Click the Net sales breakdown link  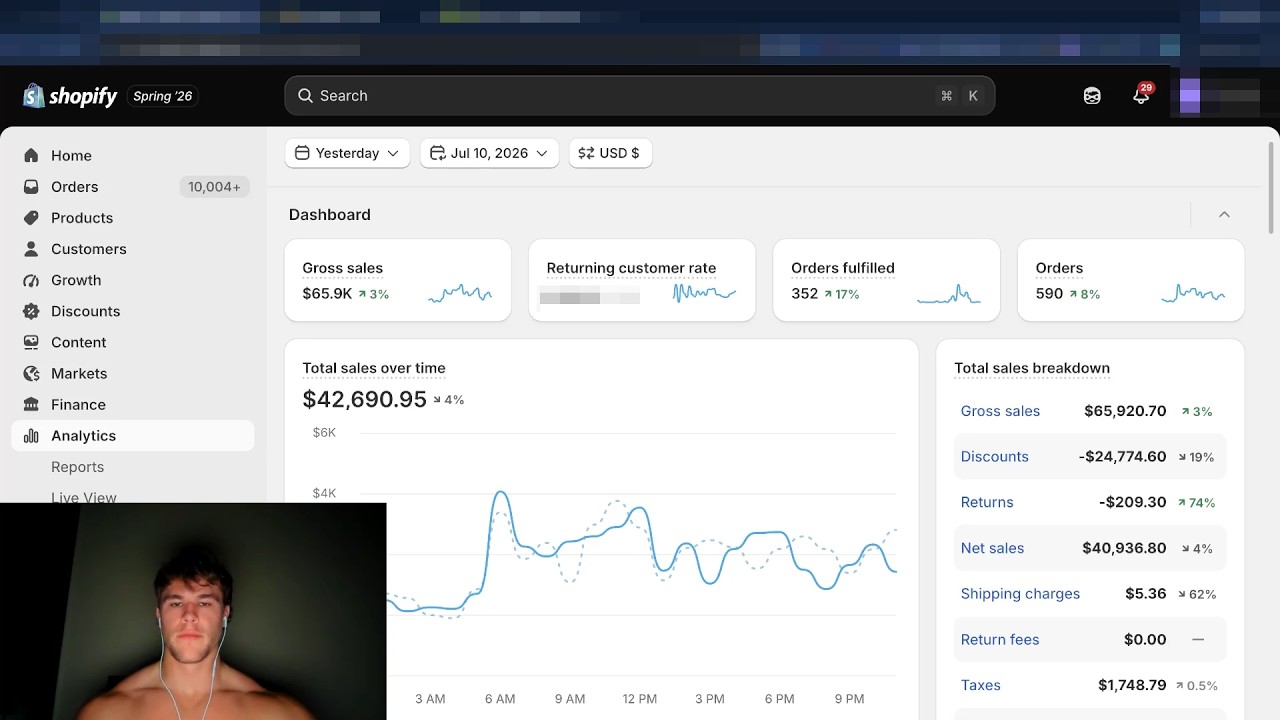coord(992,548)
